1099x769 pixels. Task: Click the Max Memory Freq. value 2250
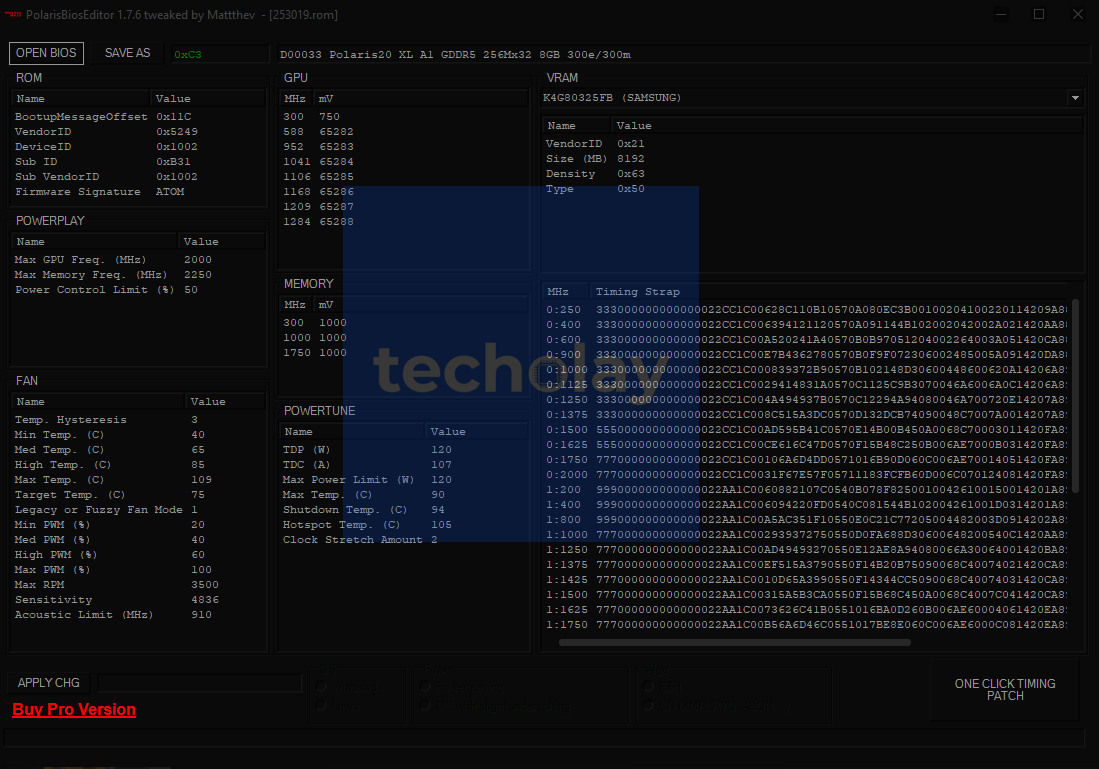coord(198,275)
